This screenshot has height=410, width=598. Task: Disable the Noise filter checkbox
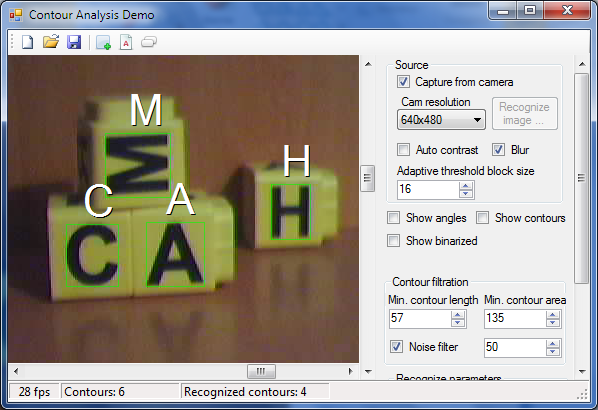click(397, 347)
